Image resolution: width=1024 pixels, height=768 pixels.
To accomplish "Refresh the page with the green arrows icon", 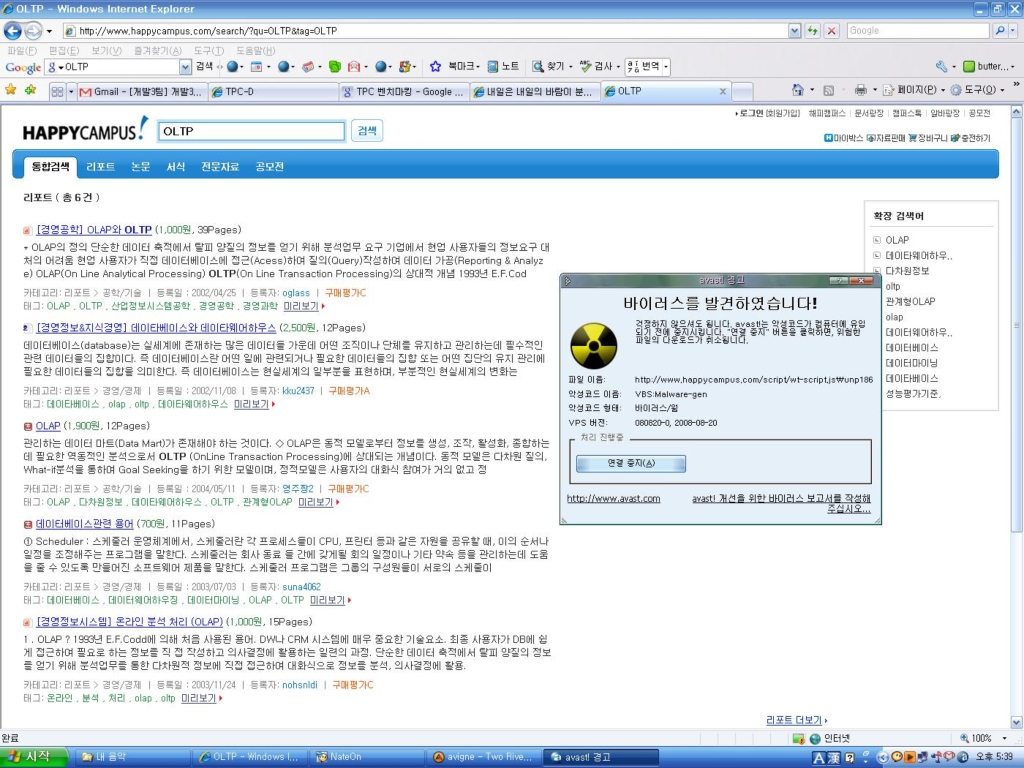I will [813, 31].
